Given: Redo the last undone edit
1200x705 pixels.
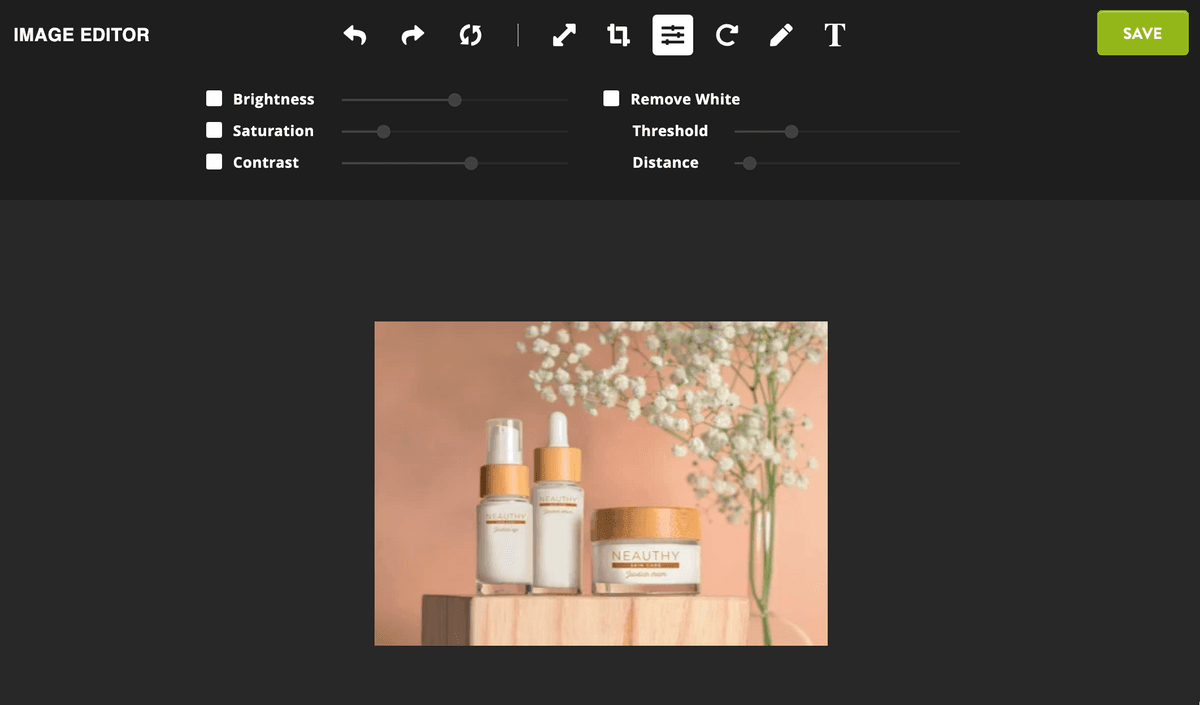Looking at the screenshot, I should click(412, 36).
